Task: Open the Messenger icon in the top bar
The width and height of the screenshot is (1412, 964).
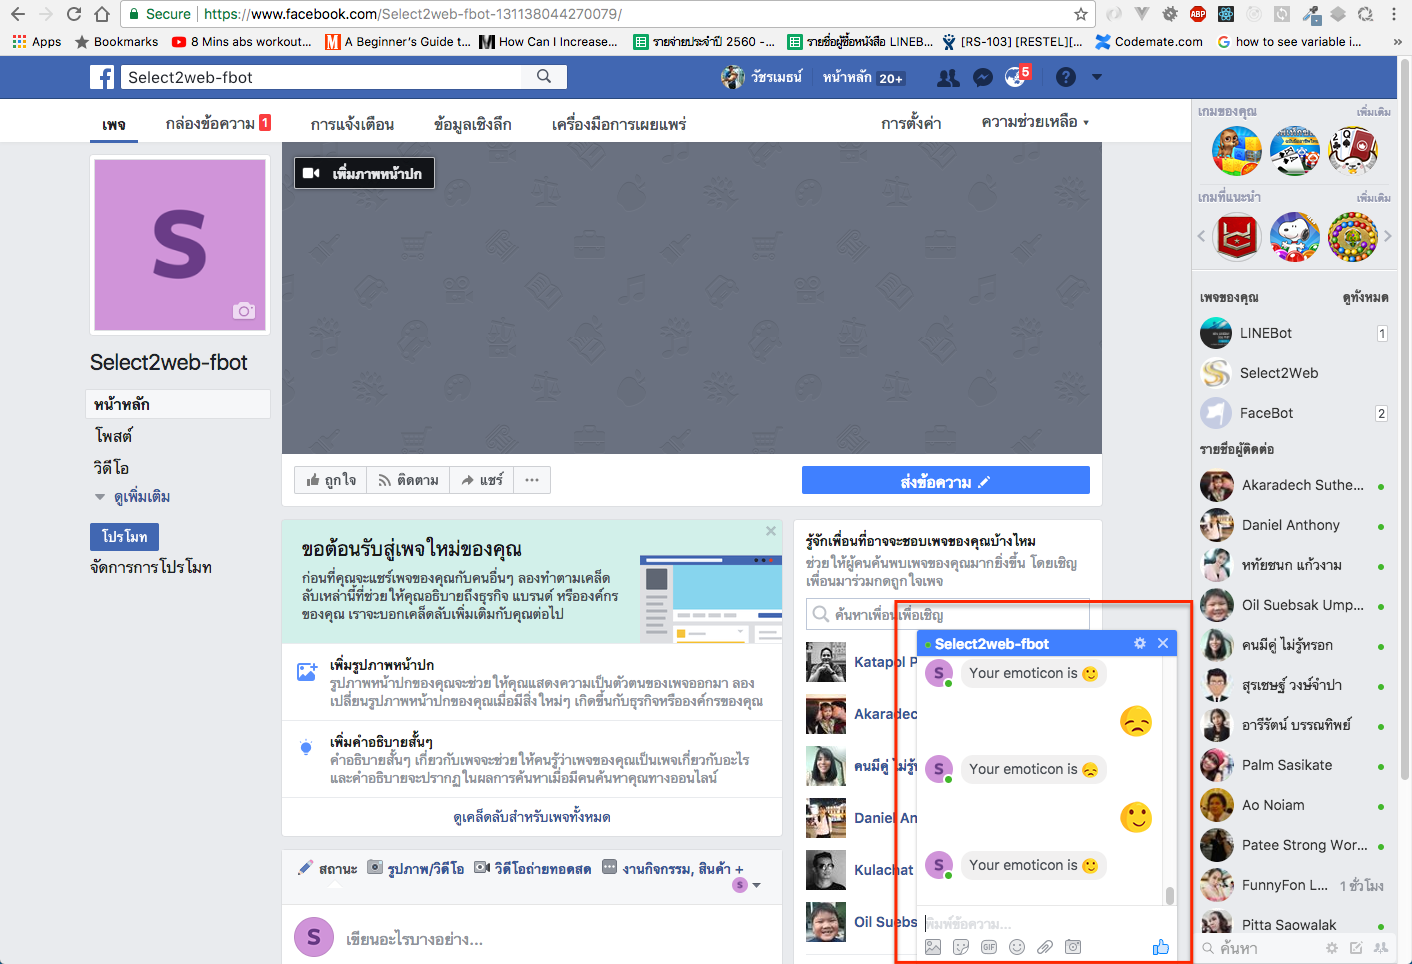Action: 983,77
